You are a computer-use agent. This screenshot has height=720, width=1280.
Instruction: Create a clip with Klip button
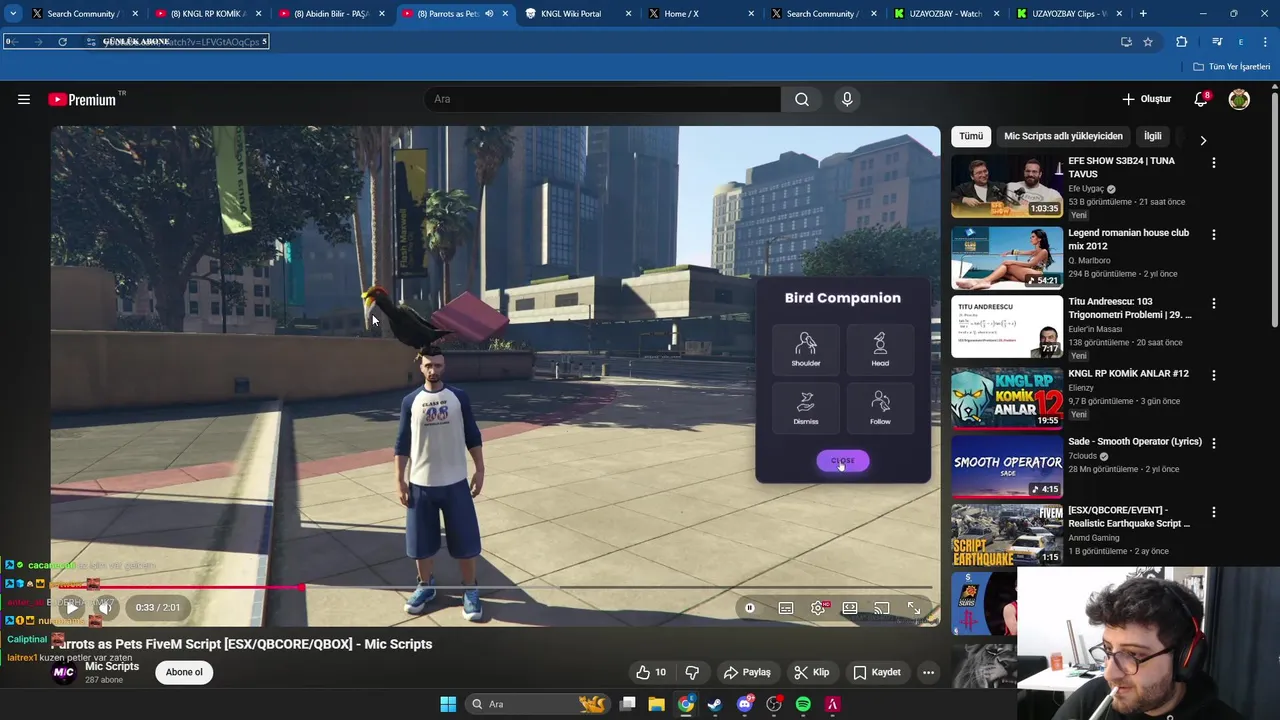[x=811, y=672]
